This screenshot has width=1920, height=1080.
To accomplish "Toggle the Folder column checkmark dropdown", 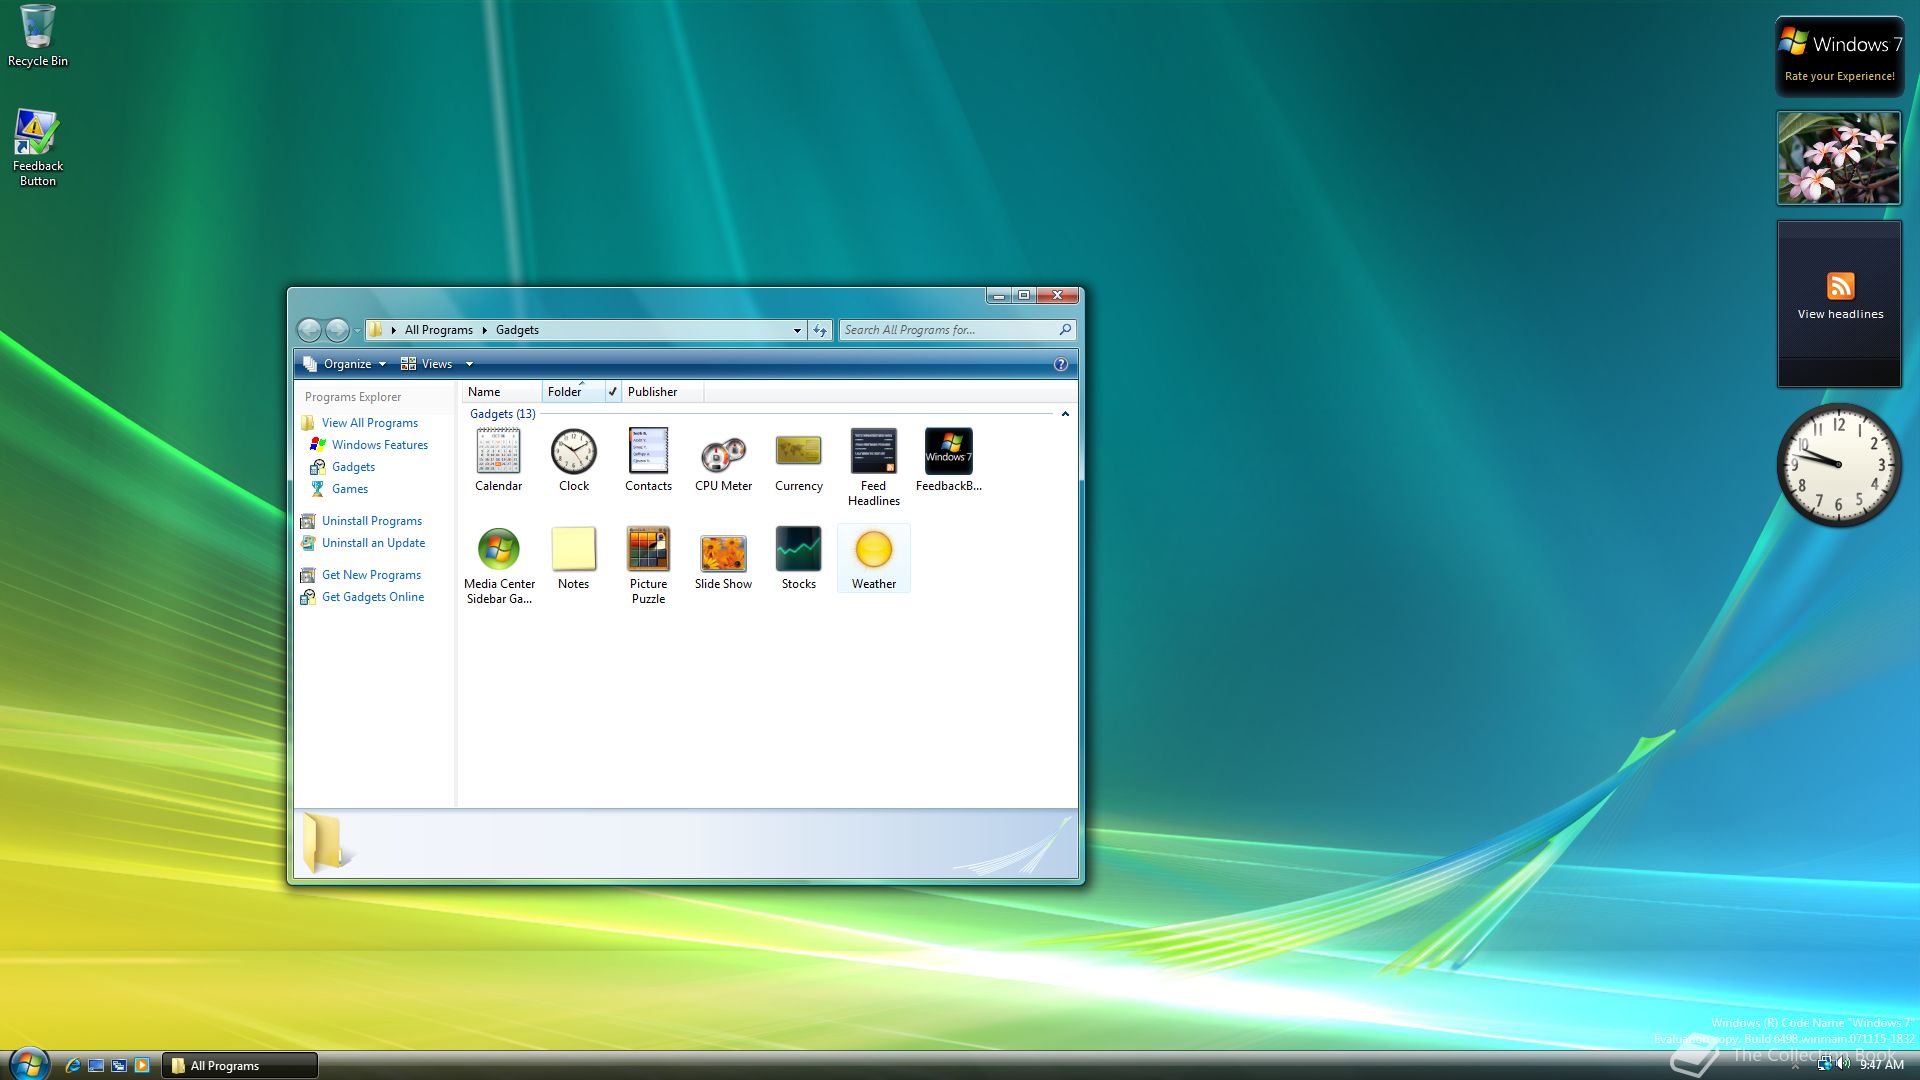I will (x=612, y=392).
